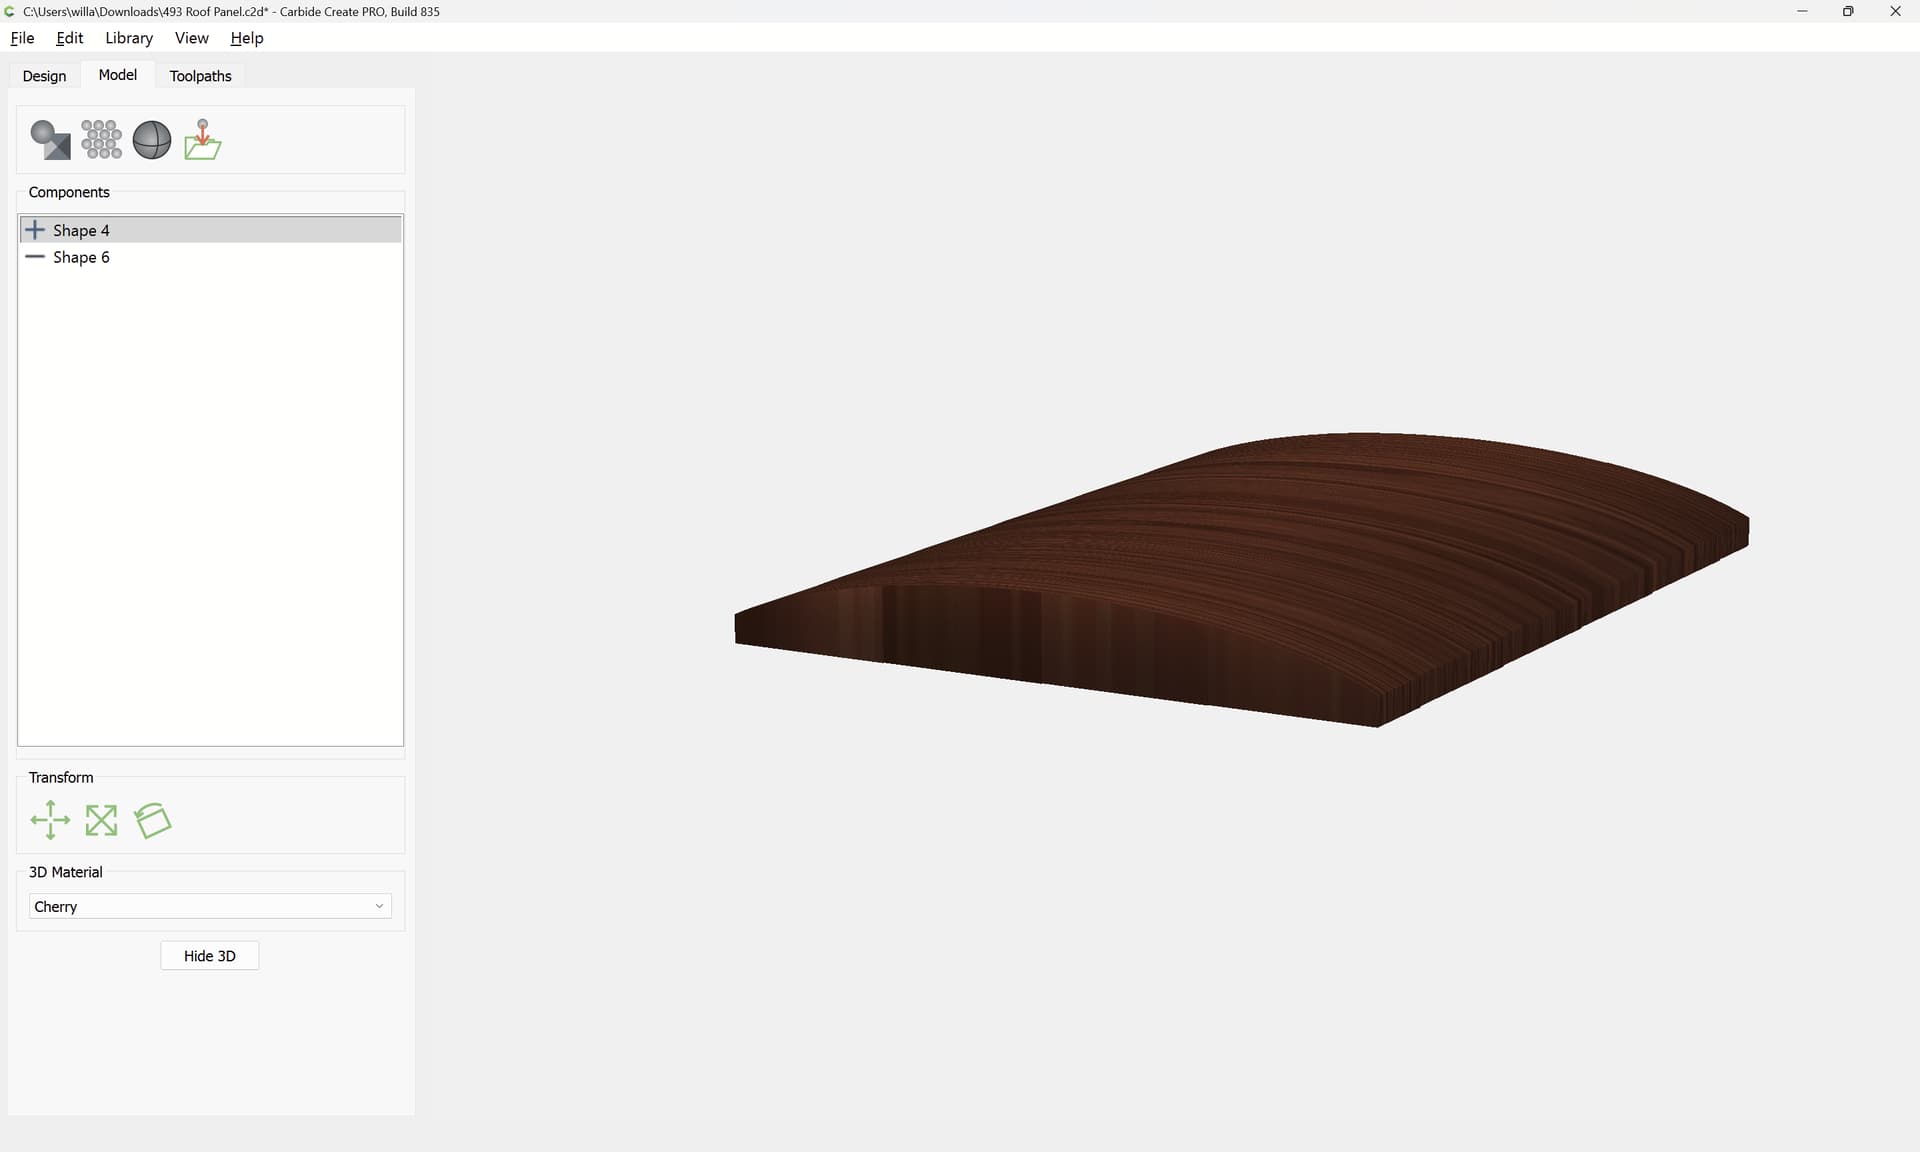
Task: Select the Move transform icon
Action: tap(50, 821)
